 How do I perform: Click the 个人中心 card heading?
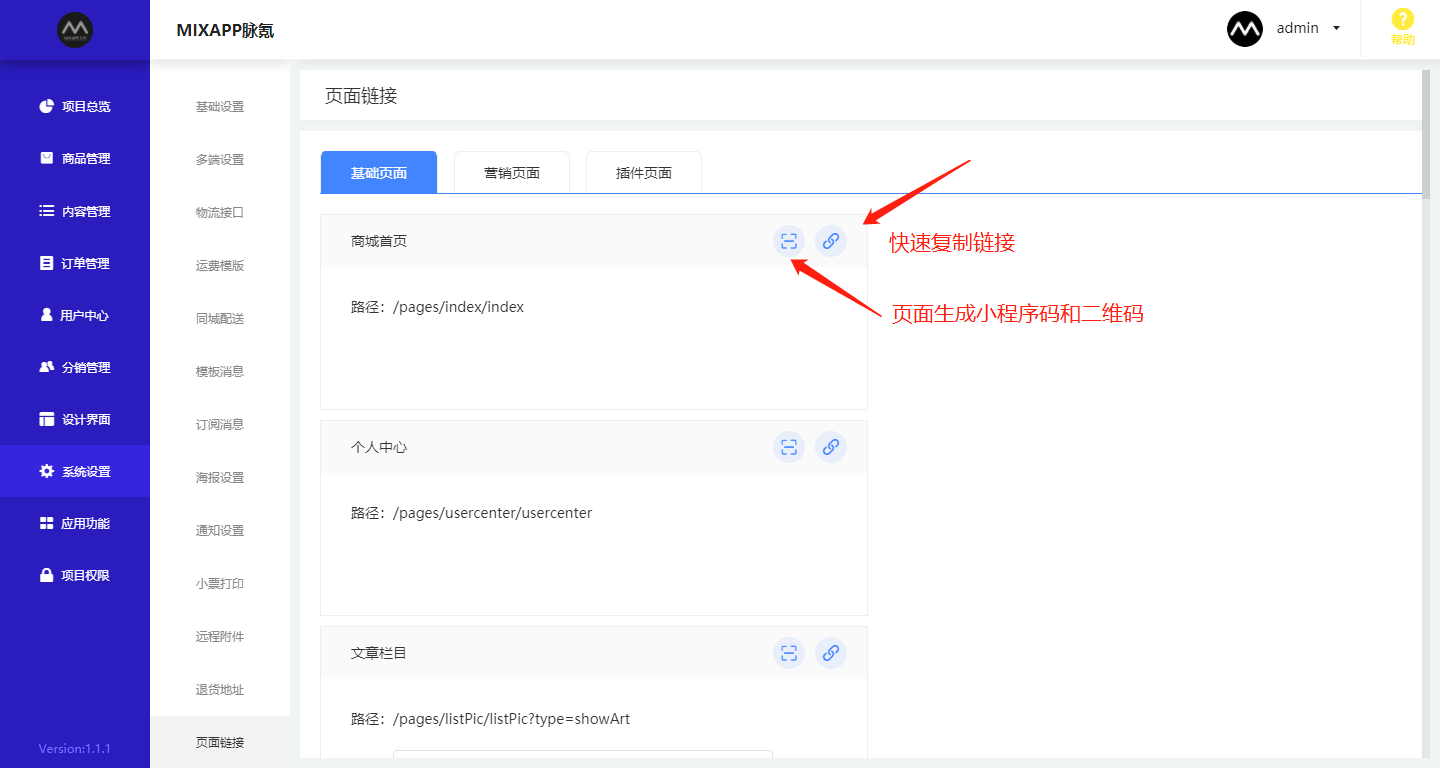pos(379,447)
